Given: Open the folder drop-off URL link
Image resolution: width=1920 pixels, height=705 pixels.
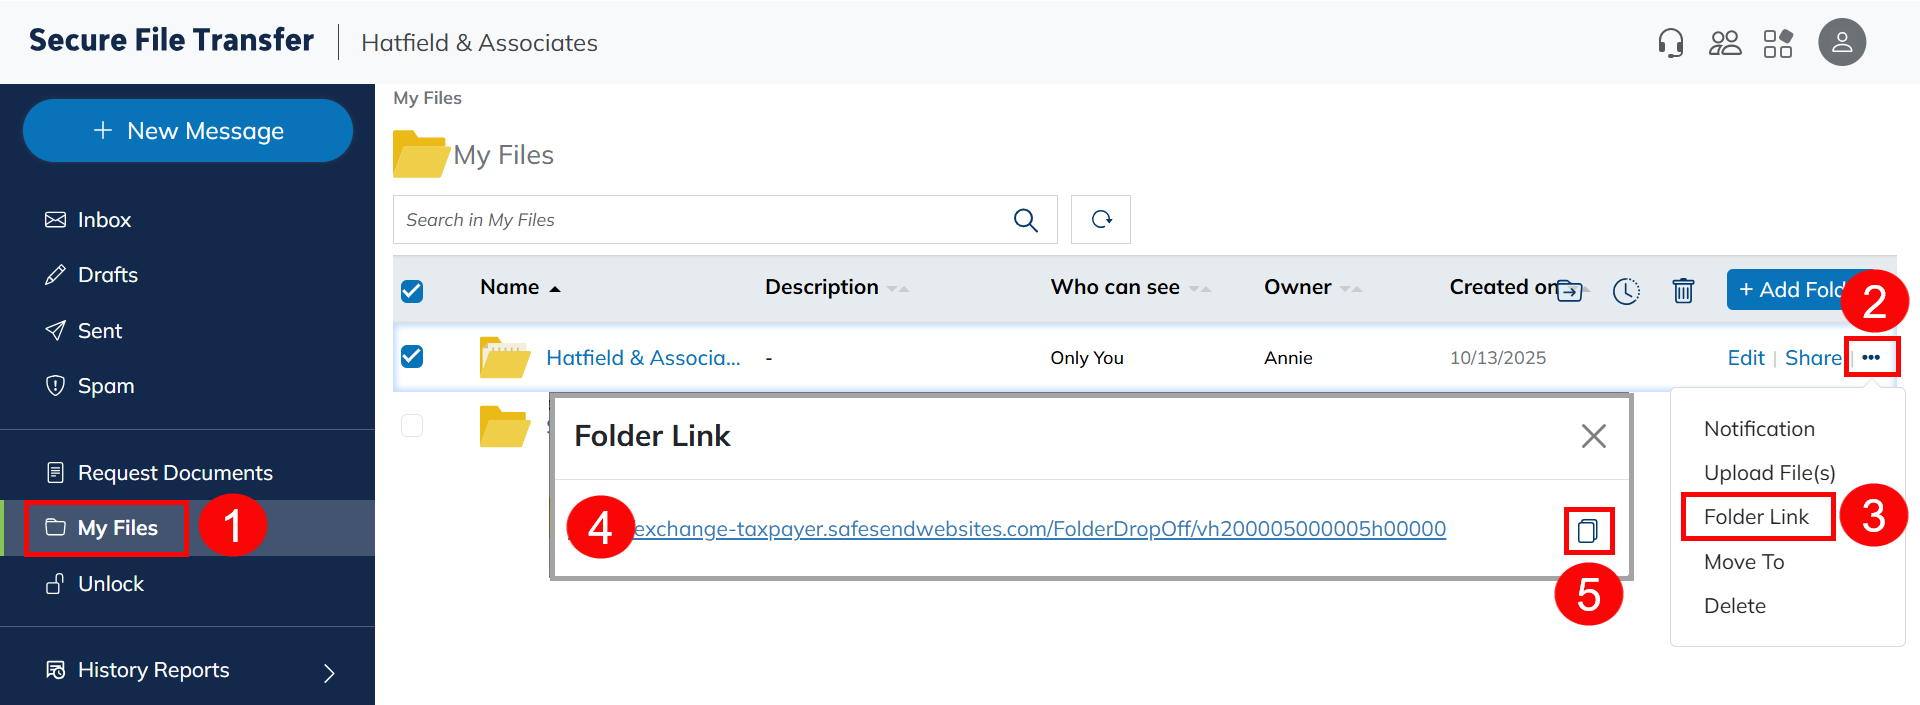Looking at the screenshot, I should [x=1040, y=529].
